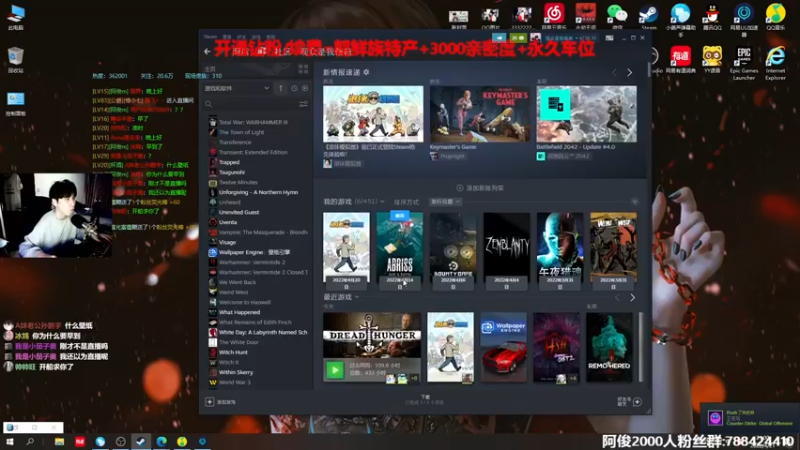Open the Weird West game cover in My Games

pos(613,247)
